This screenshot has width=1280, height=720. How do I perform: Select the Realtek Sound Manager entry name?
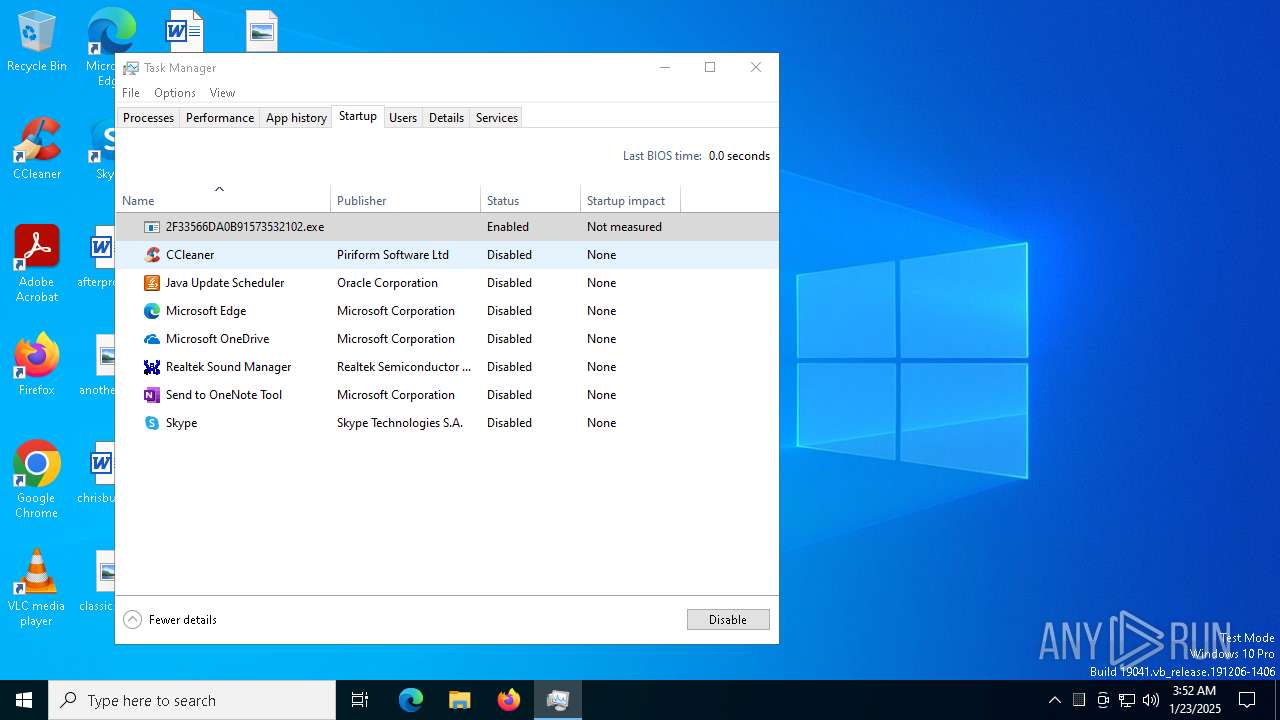pos(228,367)
